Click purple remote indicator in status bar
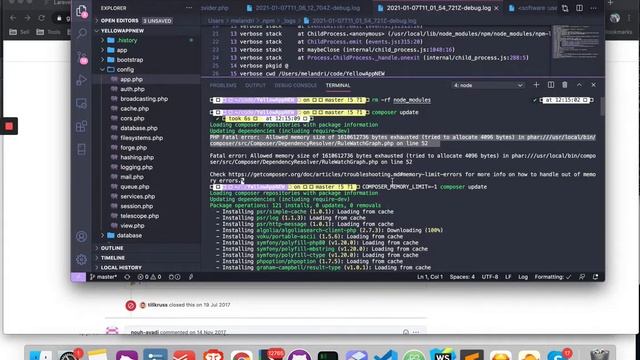 point(78,277)
